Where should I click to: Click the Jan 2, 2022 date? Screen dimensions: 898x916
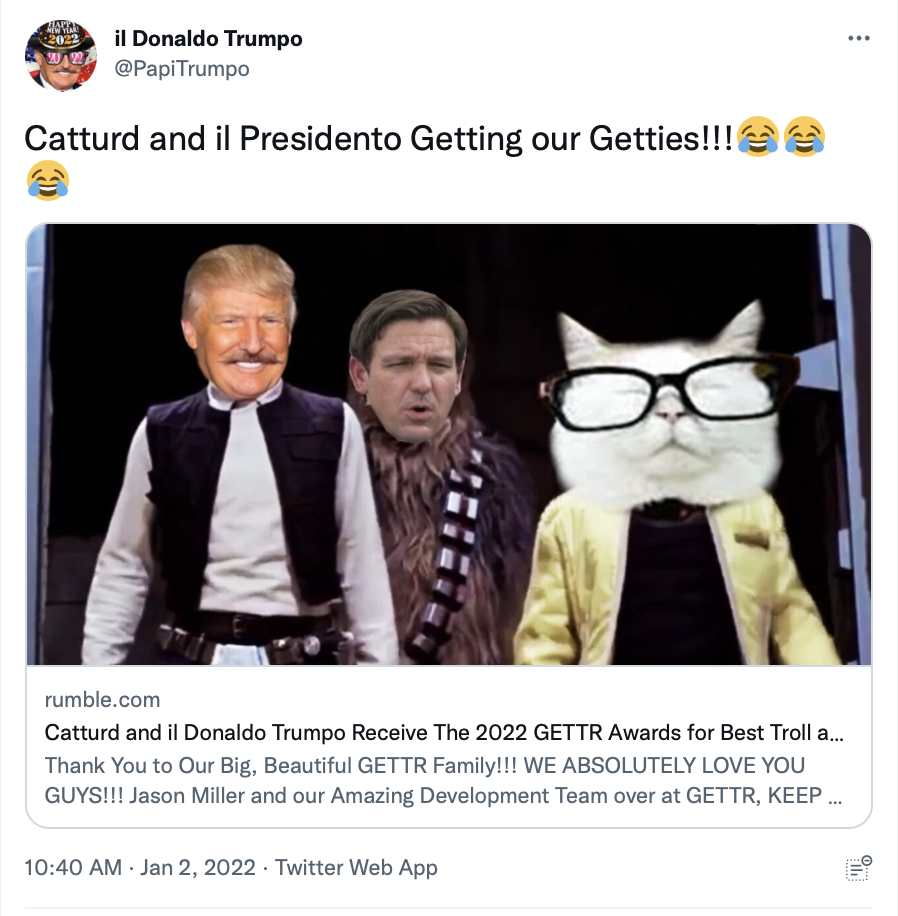click(197, 868)
